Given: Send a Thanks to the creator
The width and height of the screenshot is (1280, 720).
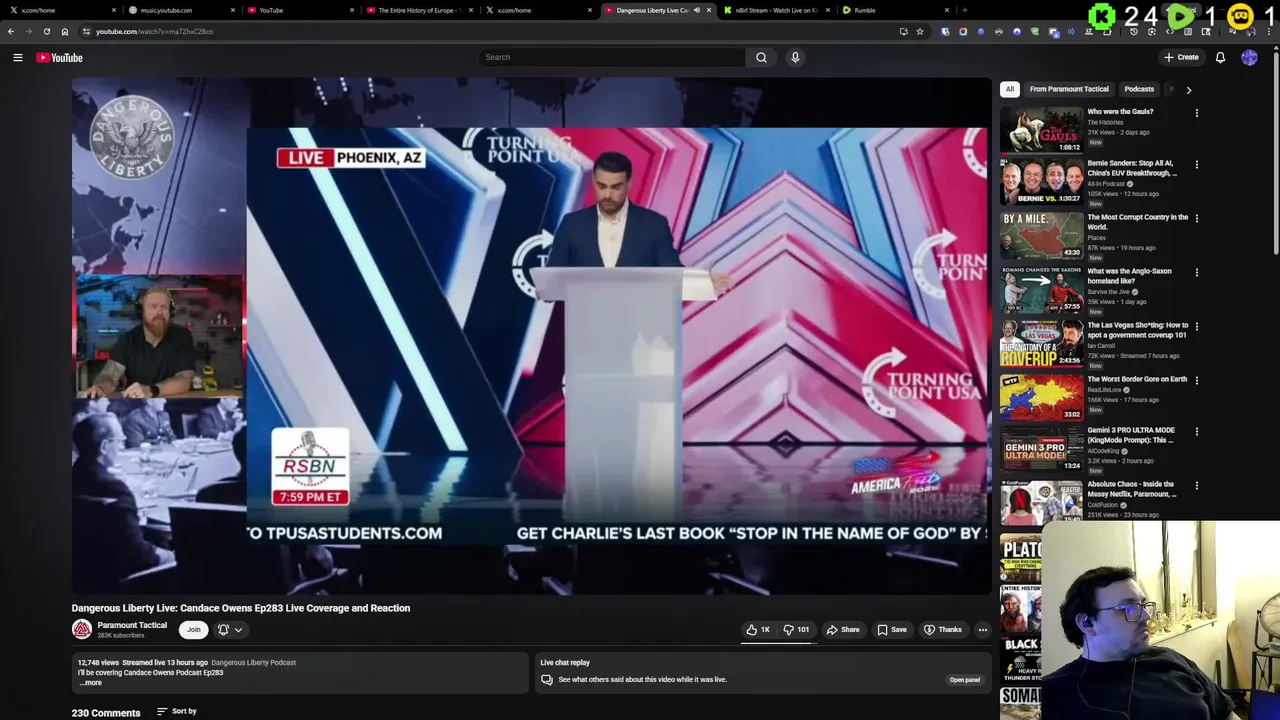Looking at the screenshot, I should pyautogui.click(x=943, y=630).
